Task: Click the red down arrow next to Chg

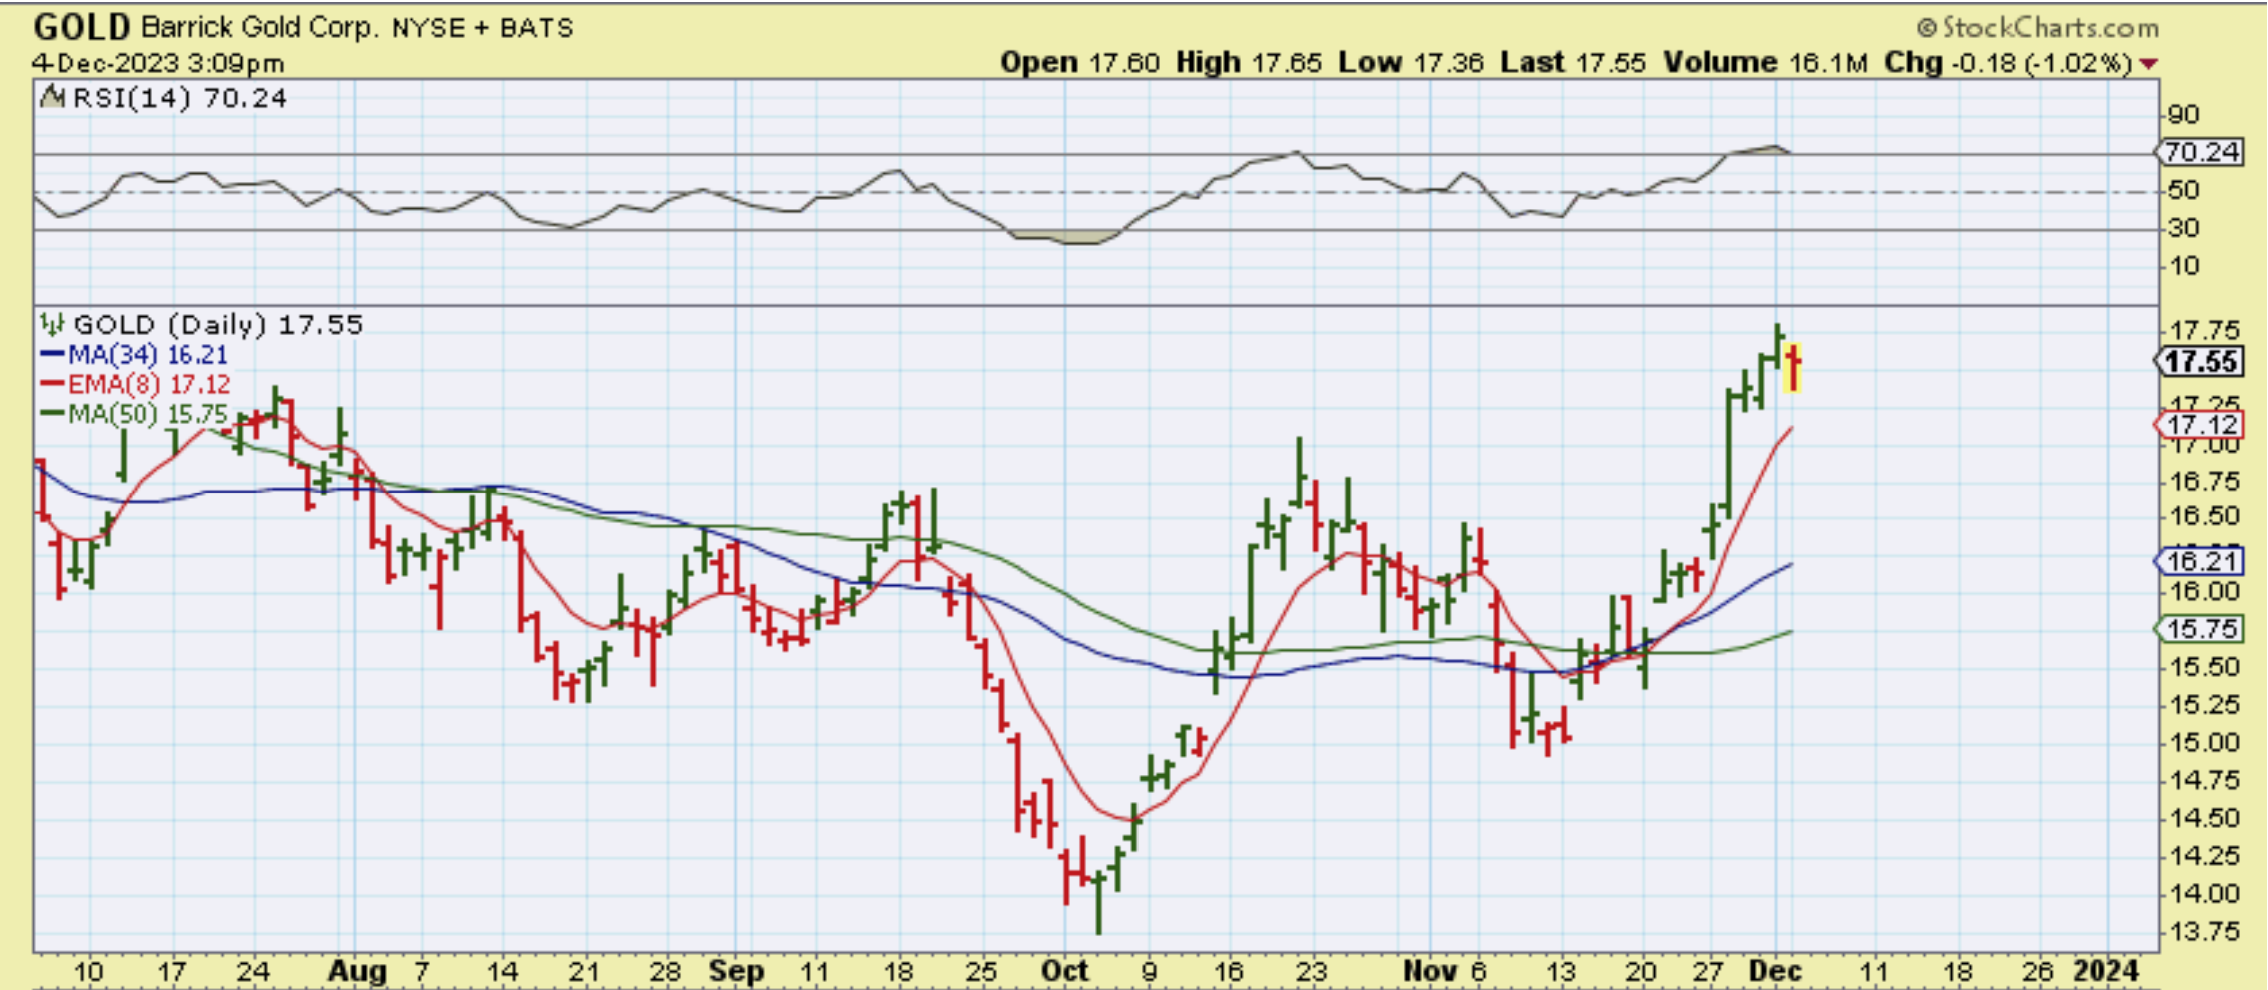Action: pos(2148,64)
